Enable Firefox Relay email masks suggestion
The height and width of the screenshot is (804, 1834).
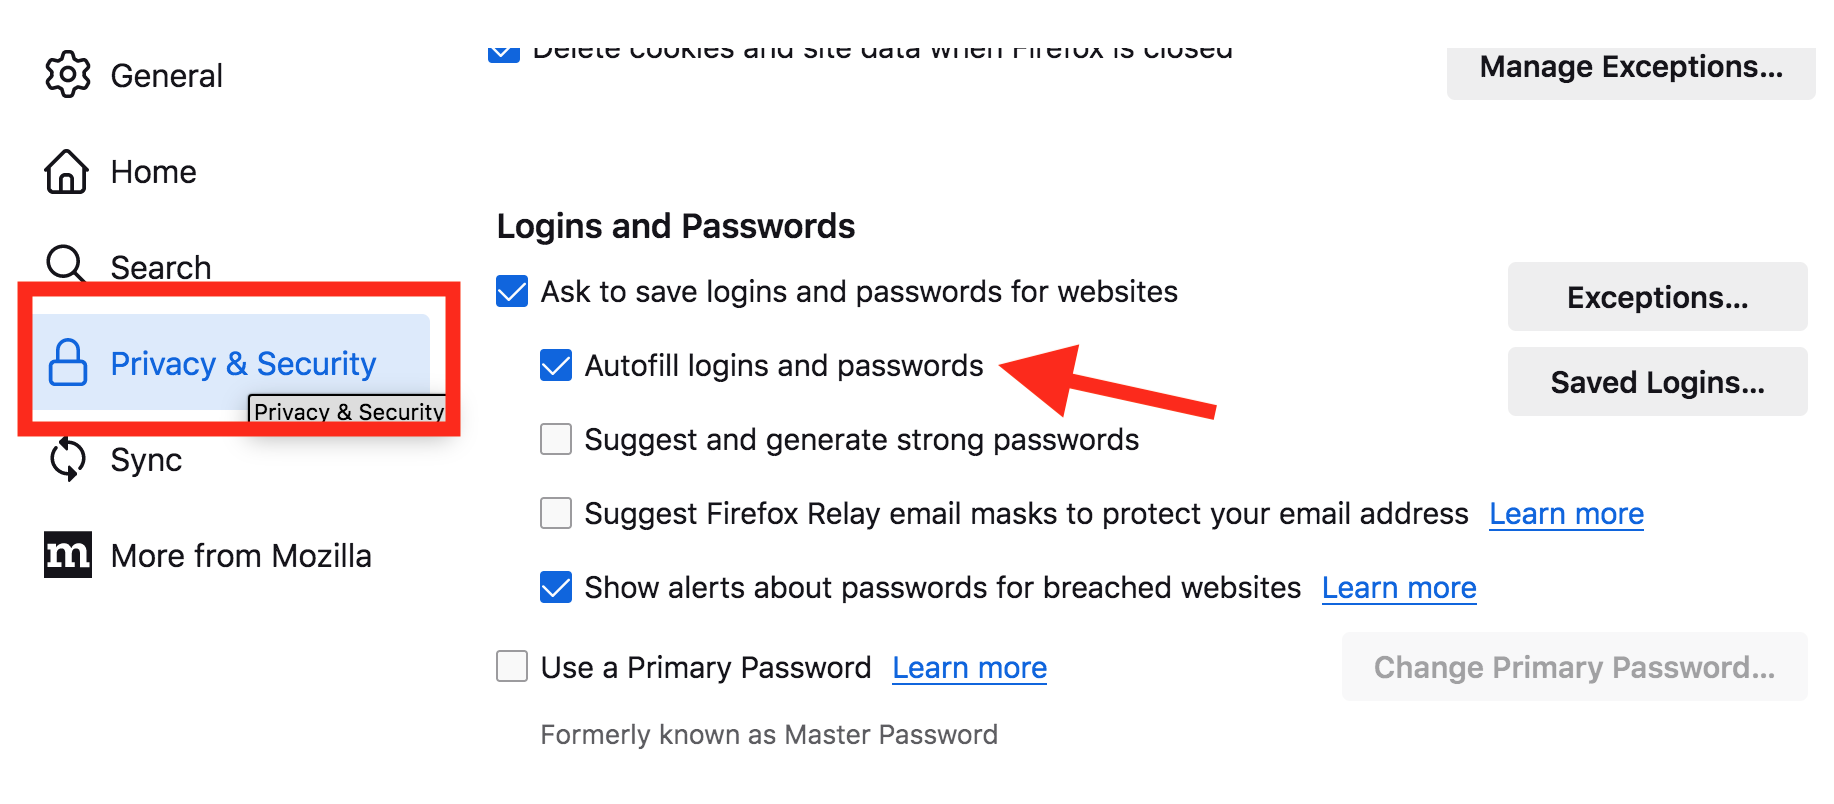pyautogui.click(x=556, y=513)
